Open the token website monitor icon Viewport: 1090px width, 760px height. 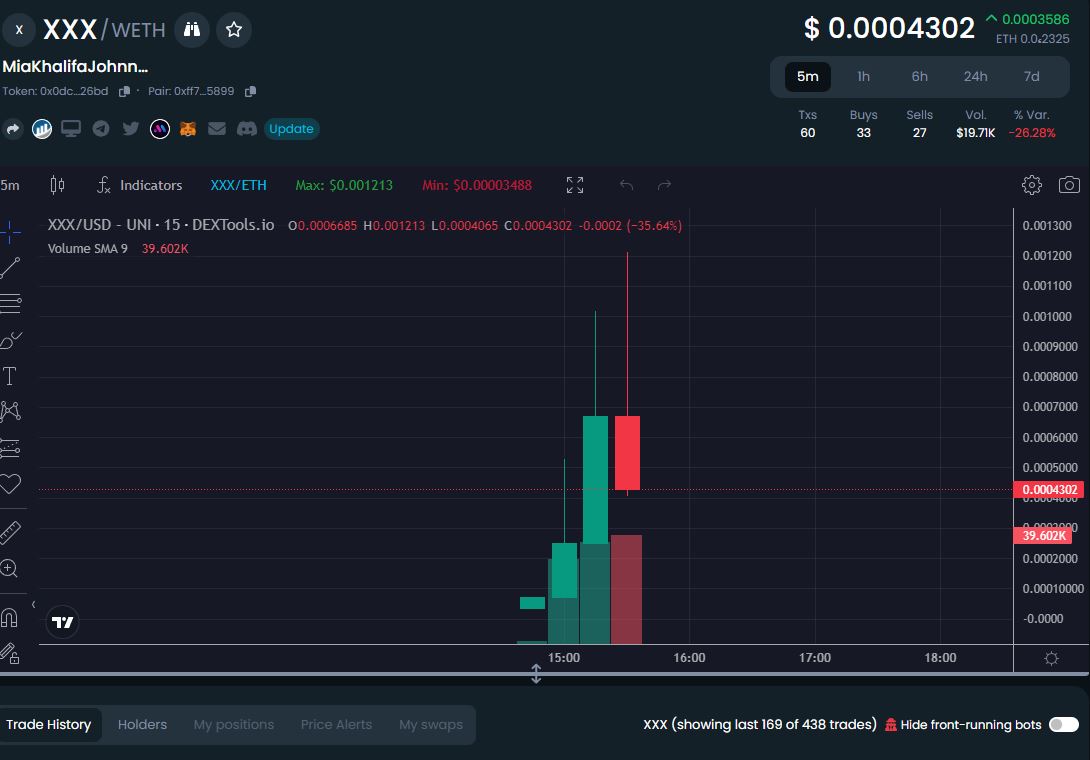[x=71, y=129]
